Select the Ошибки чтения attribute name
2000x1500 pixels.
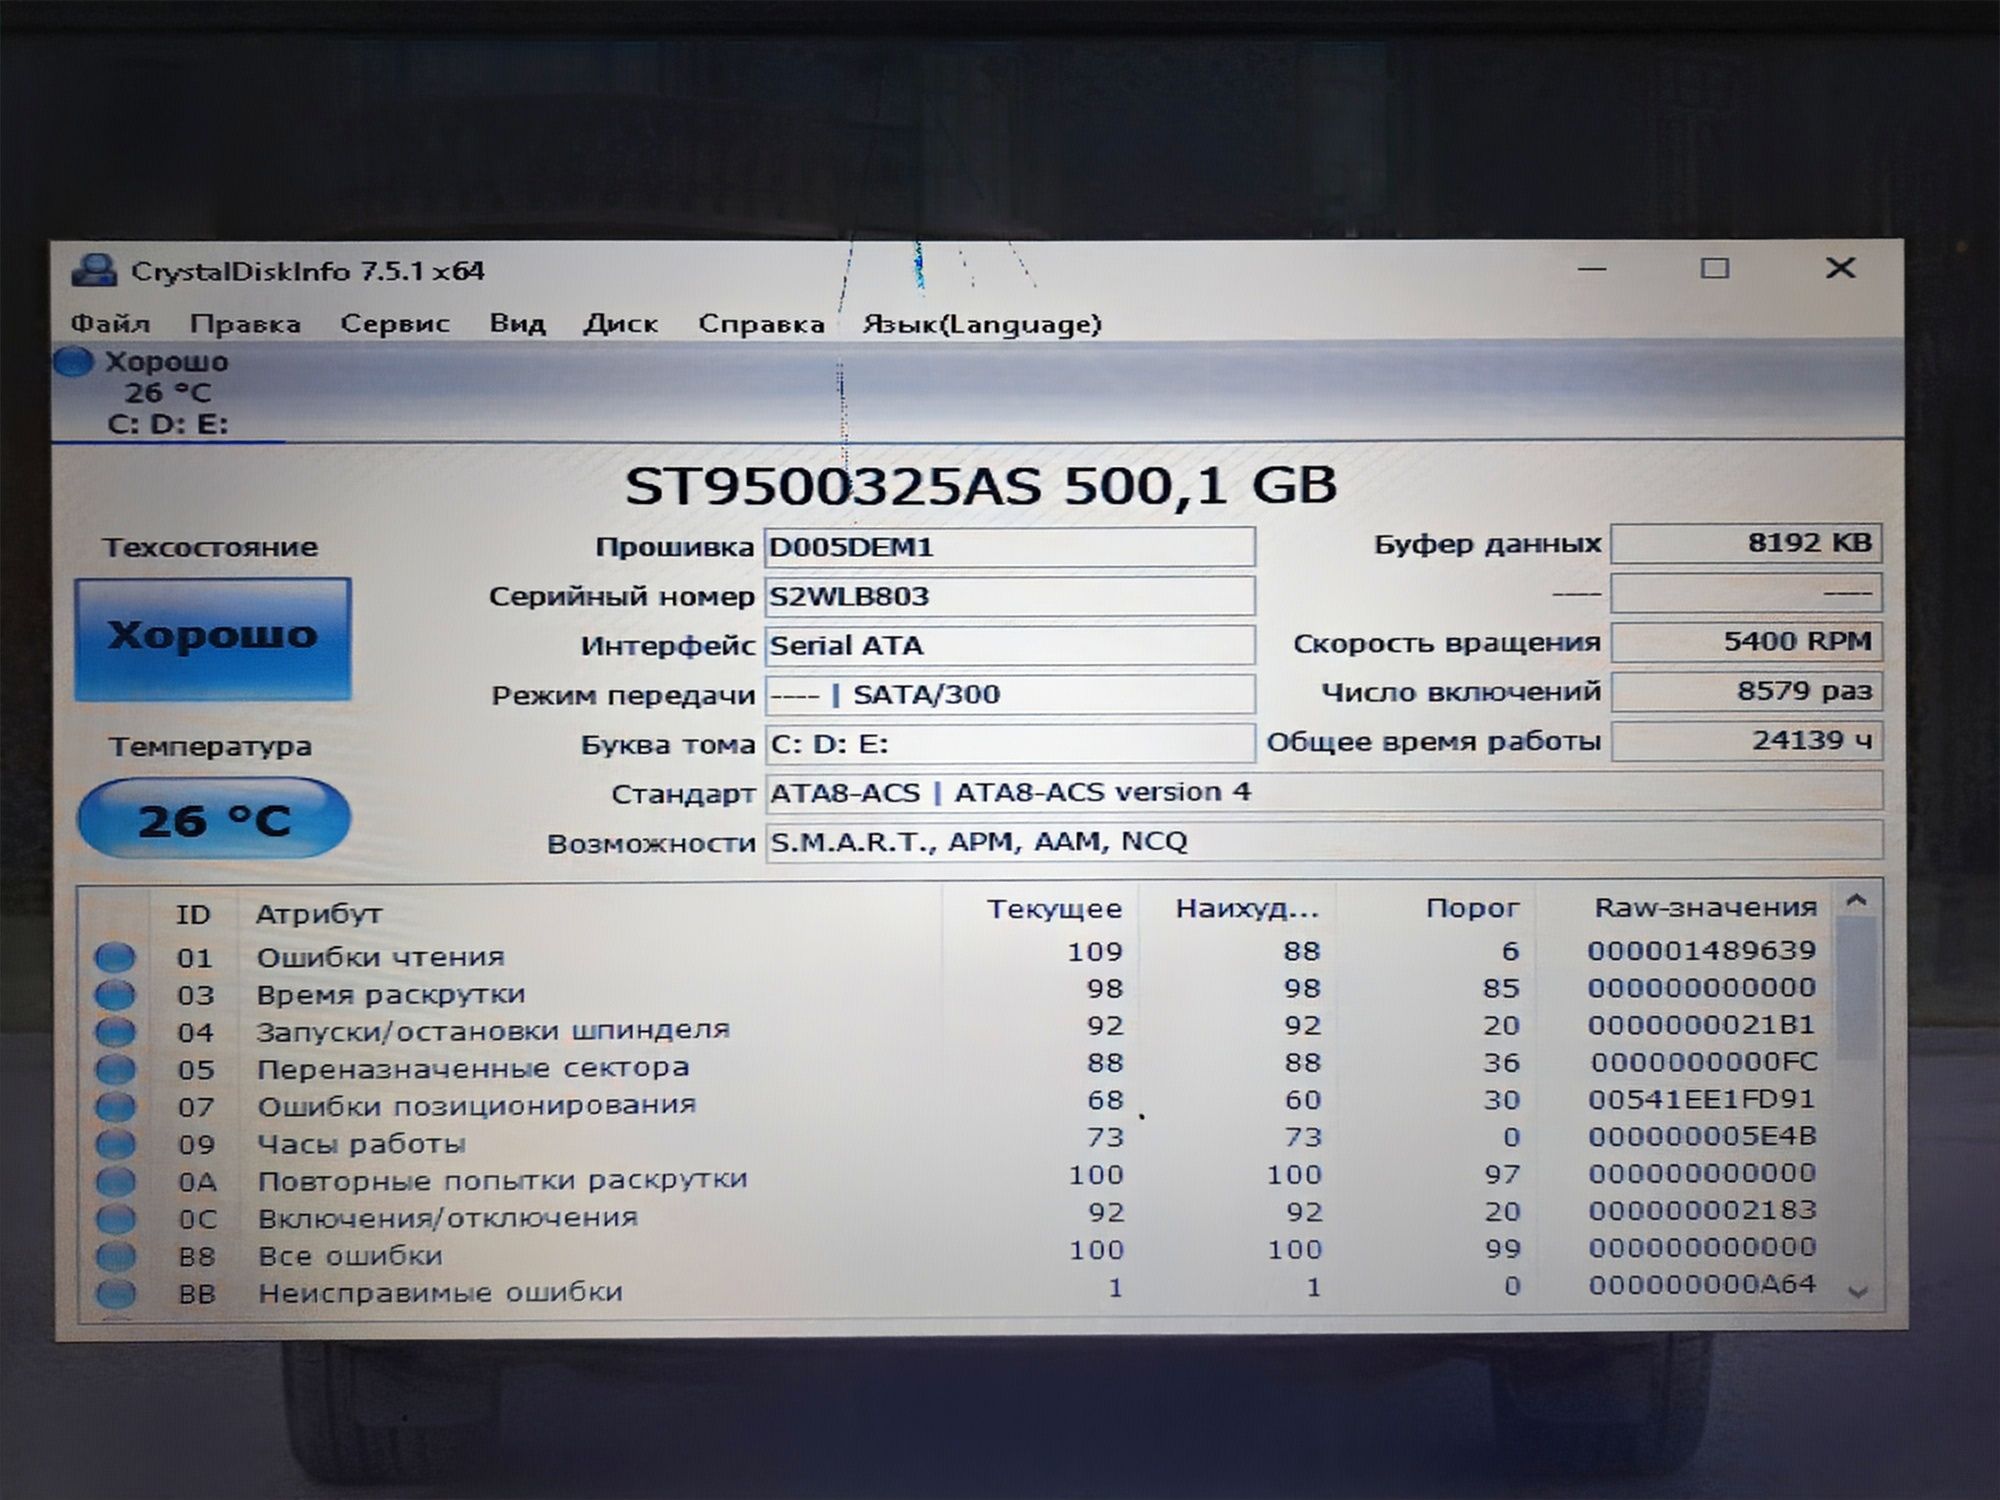pos(380,957)
